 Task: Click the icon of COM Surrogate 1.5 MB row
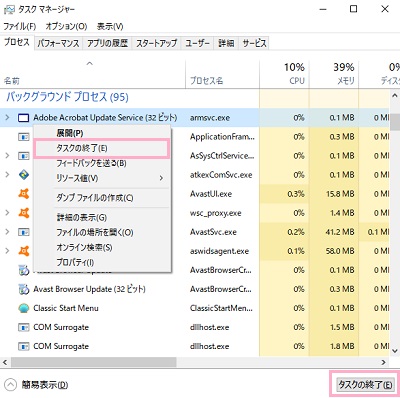pos(23,327)
